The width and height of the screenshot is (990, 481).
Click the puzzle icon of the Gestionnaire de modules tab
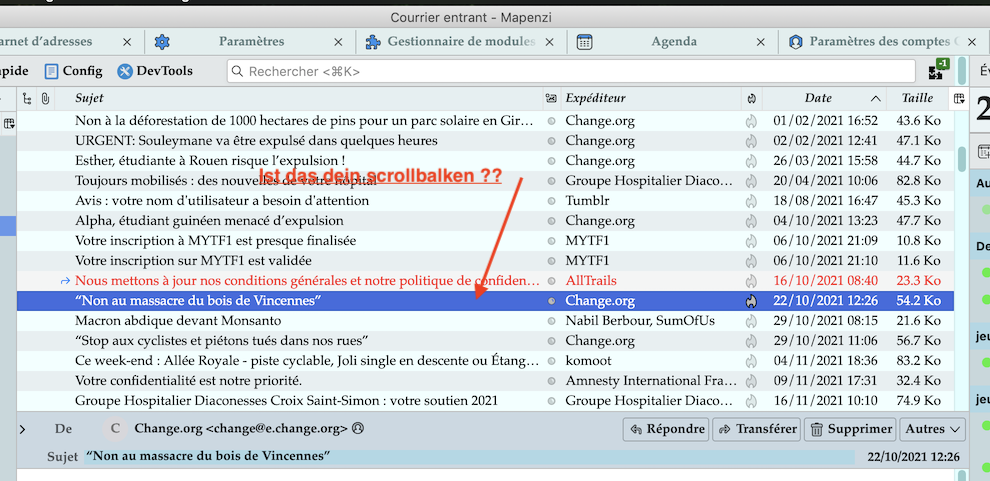(373, 42)
